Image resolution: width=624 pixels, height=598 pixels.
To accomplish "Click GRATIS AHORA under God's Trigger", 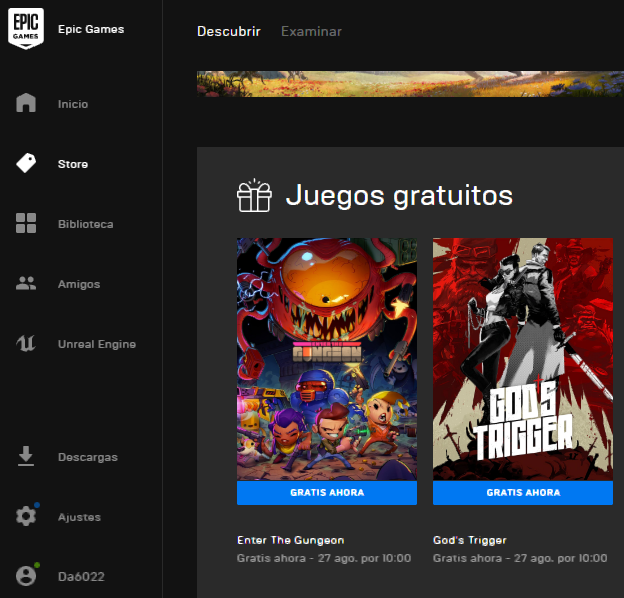I will tap(523, 493).
